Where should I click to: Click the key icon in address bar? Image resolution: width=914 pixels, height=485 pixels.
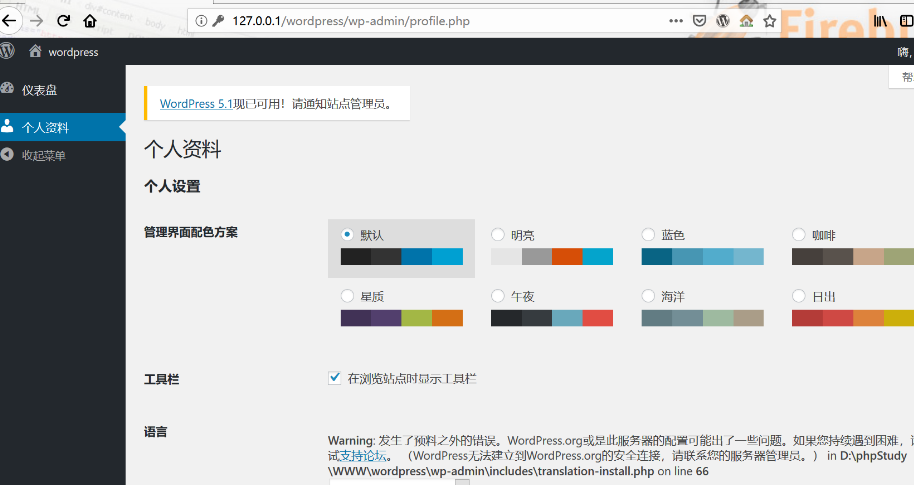pos(218,21)
